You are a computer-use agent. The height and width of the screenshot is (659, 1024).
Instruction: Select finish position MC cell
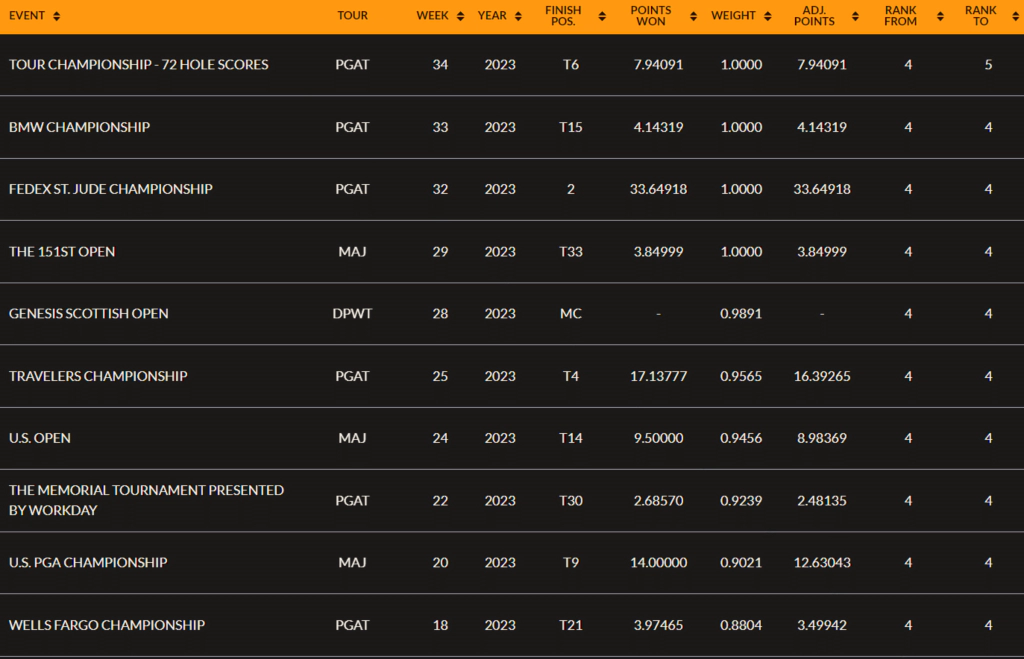point(571,314)
